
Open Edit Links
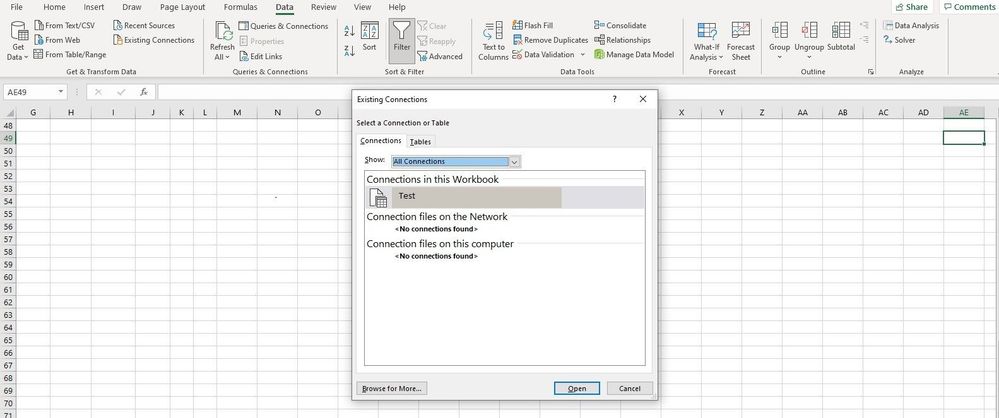tap(261, 56)
